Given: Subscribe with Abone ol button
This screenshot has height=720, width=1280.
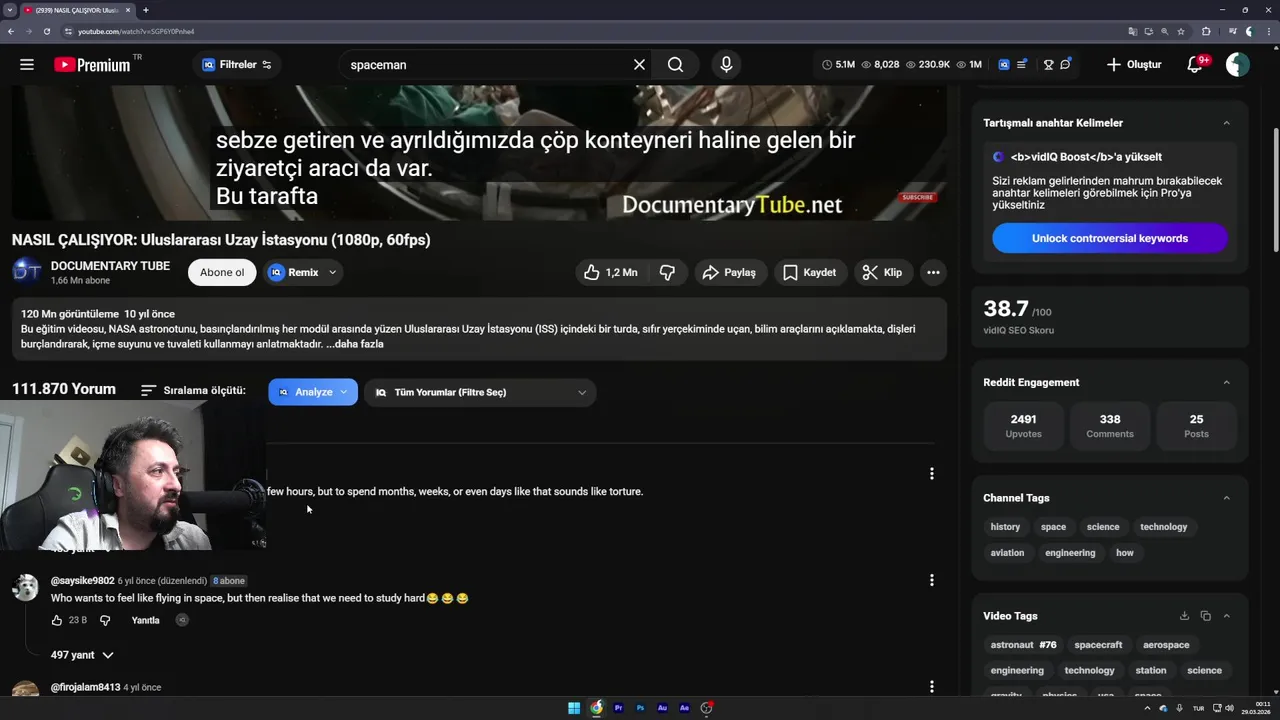Looking at the screenshot, I should coord(222,272).
